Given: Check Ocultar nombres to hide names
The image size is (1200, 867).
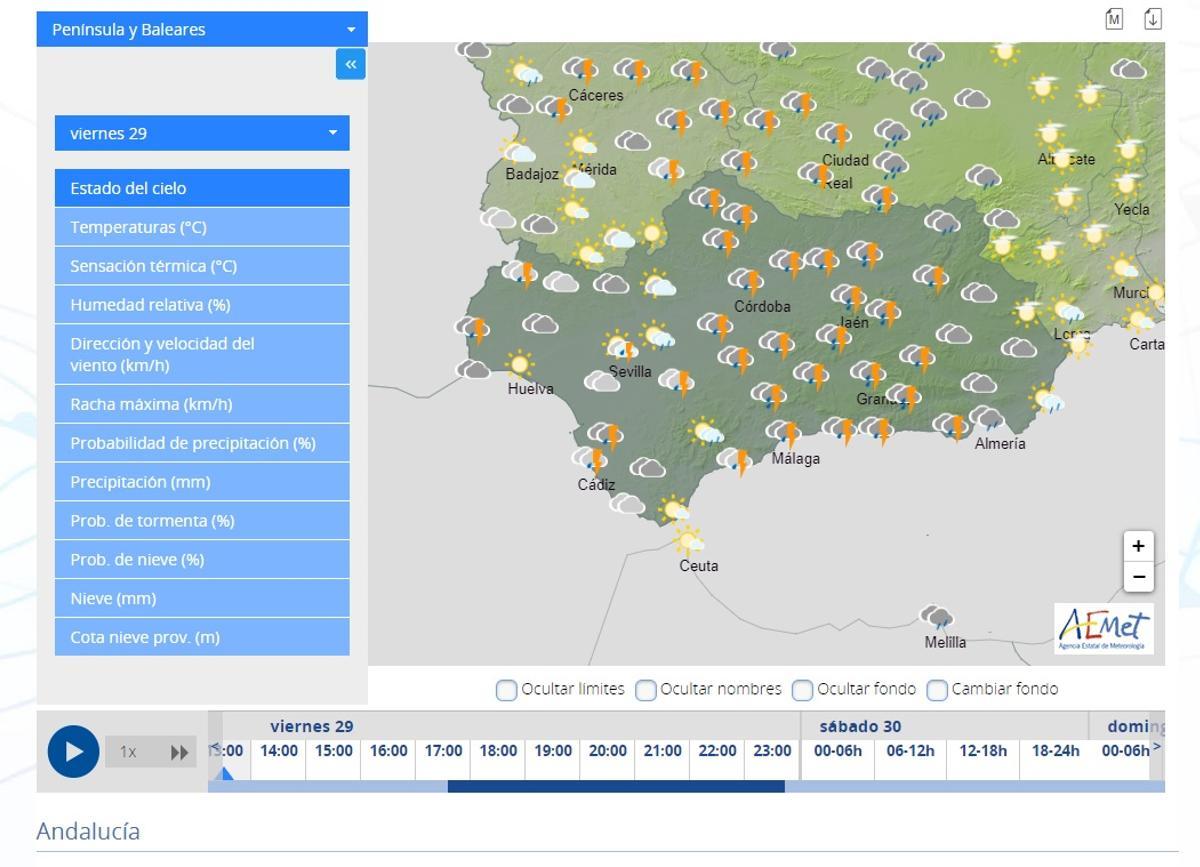Looking at the screenshot, I should (645, 690).
